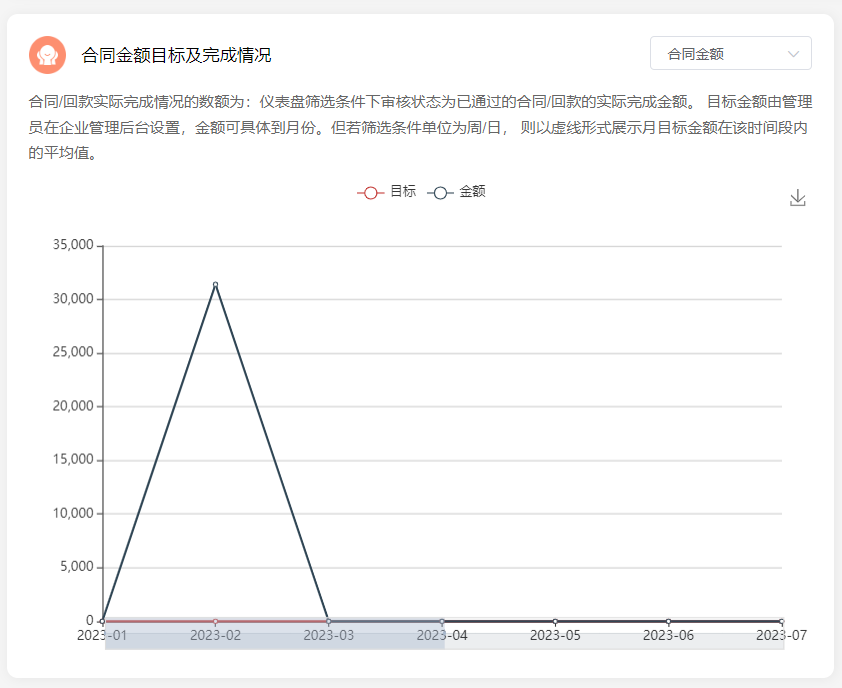Select the 2023-03 data point

pos(328,621)
